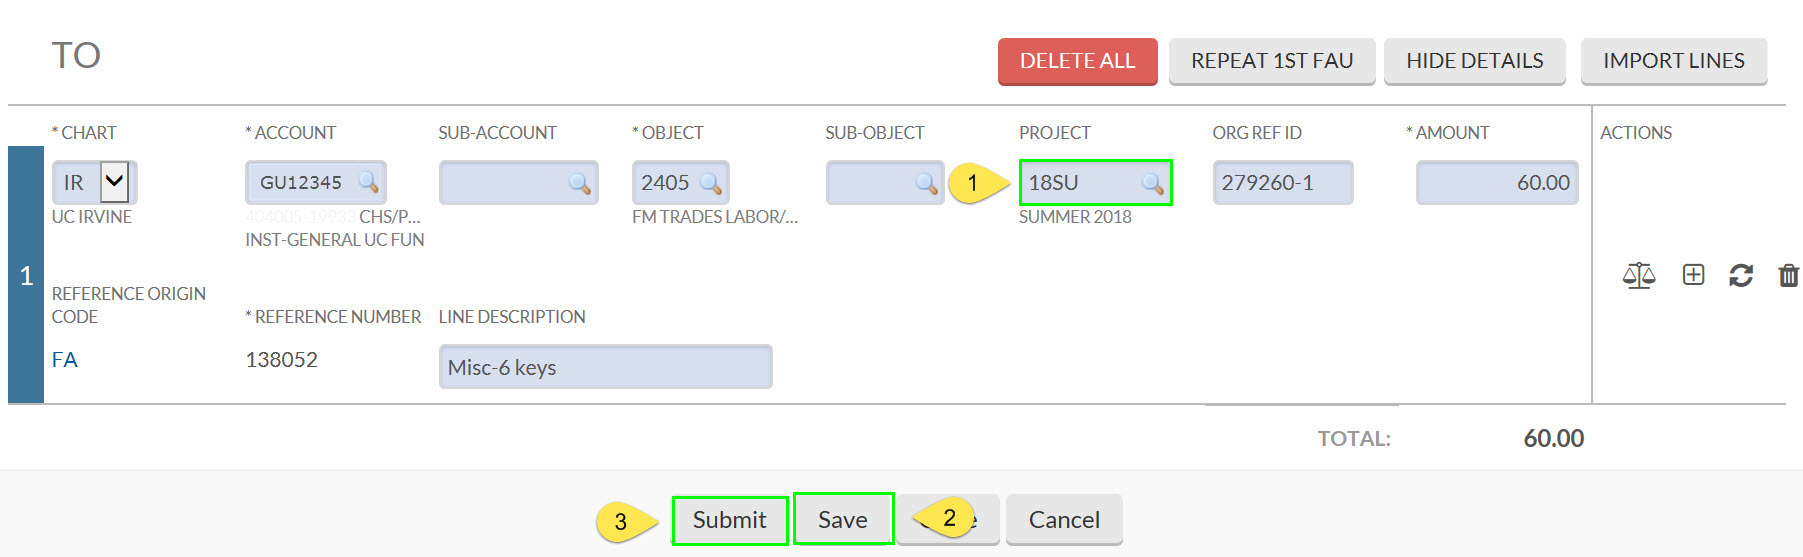Toggle HIDE DETAILS button

1474,61
